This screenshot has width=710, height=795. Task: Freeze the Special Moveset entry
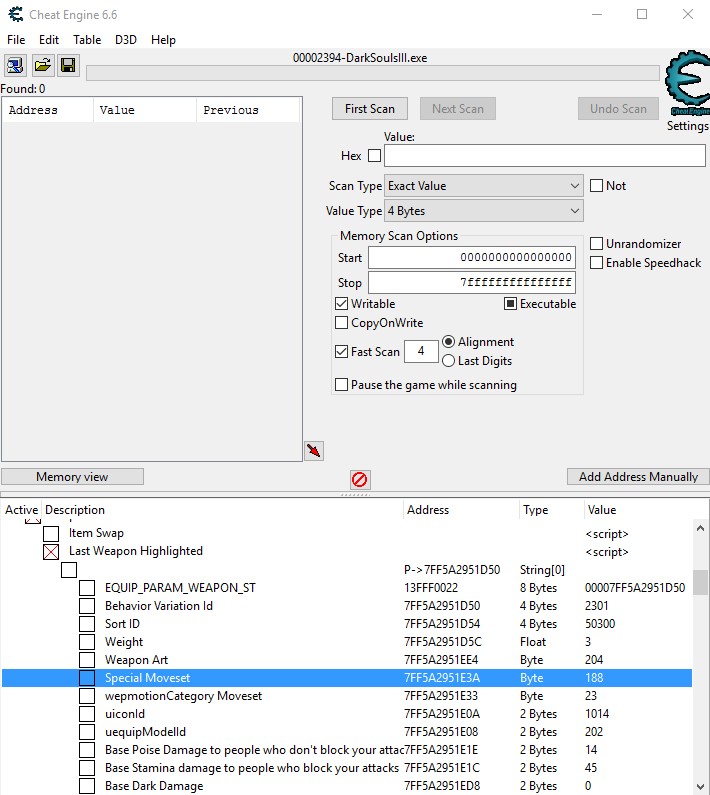[87, 678]
